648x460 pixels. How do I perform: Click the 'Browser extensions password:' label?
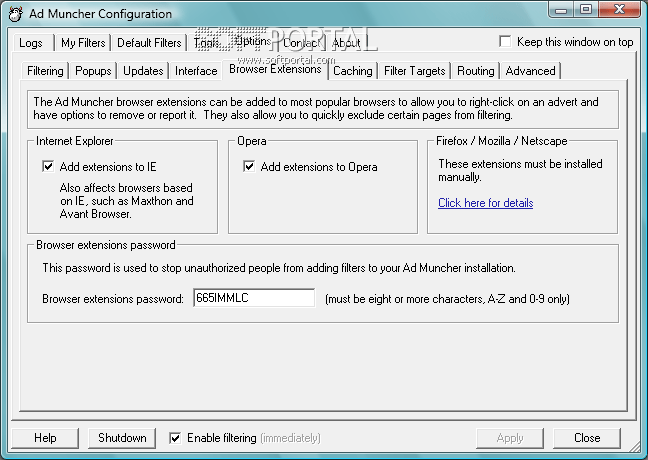(x=113, y=299)
